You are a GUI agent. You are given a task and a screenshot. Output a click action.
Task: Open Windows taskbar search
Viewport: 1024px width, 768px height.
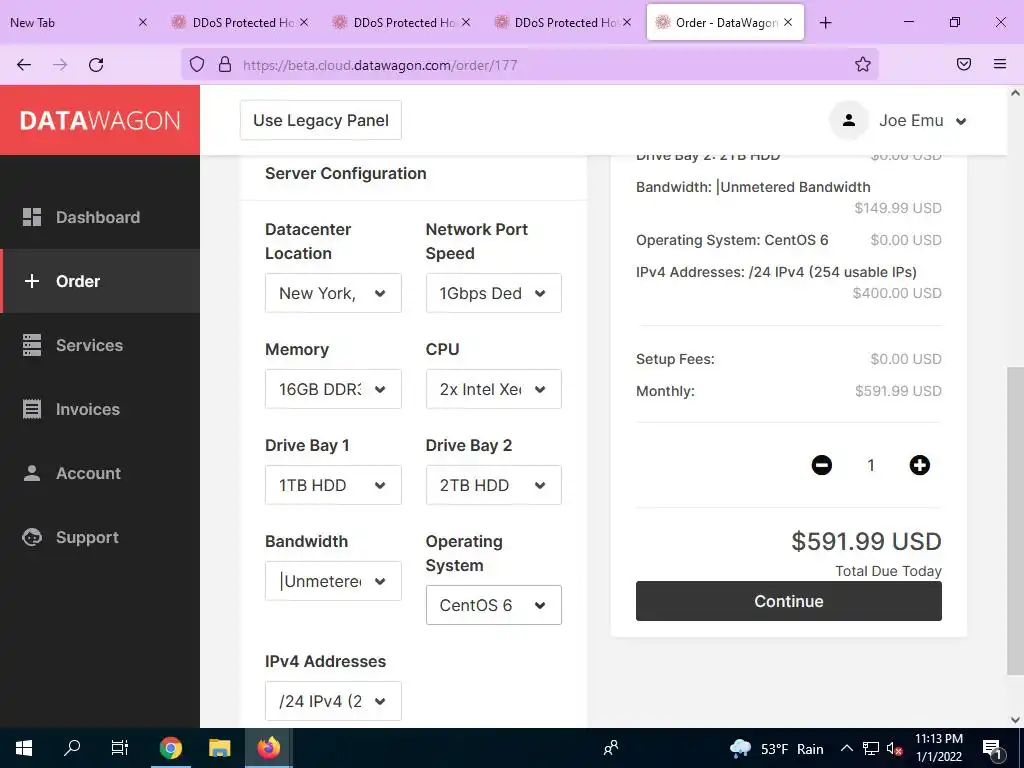pos(72,748)
